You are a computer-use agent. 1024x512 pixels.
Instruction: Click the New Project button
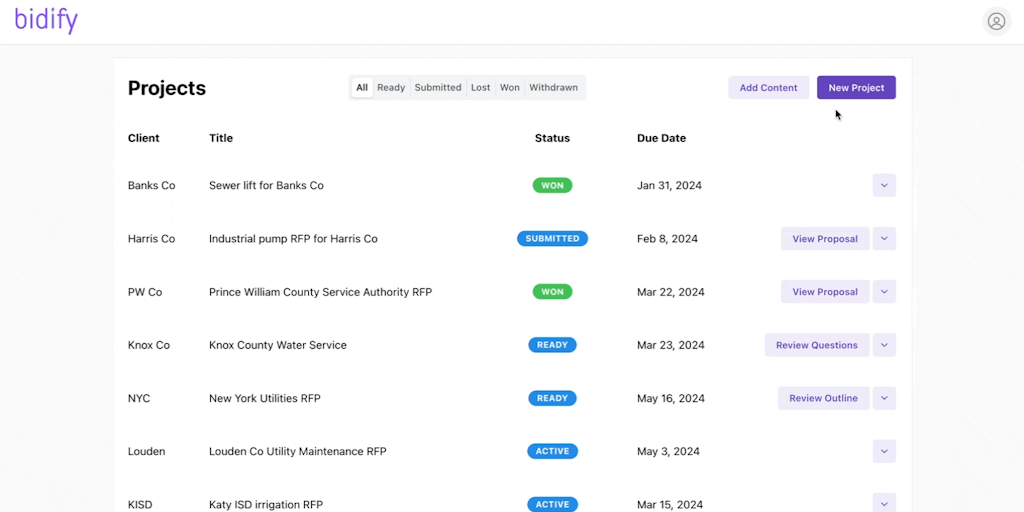pyautogui.click(x=856, y=88)
